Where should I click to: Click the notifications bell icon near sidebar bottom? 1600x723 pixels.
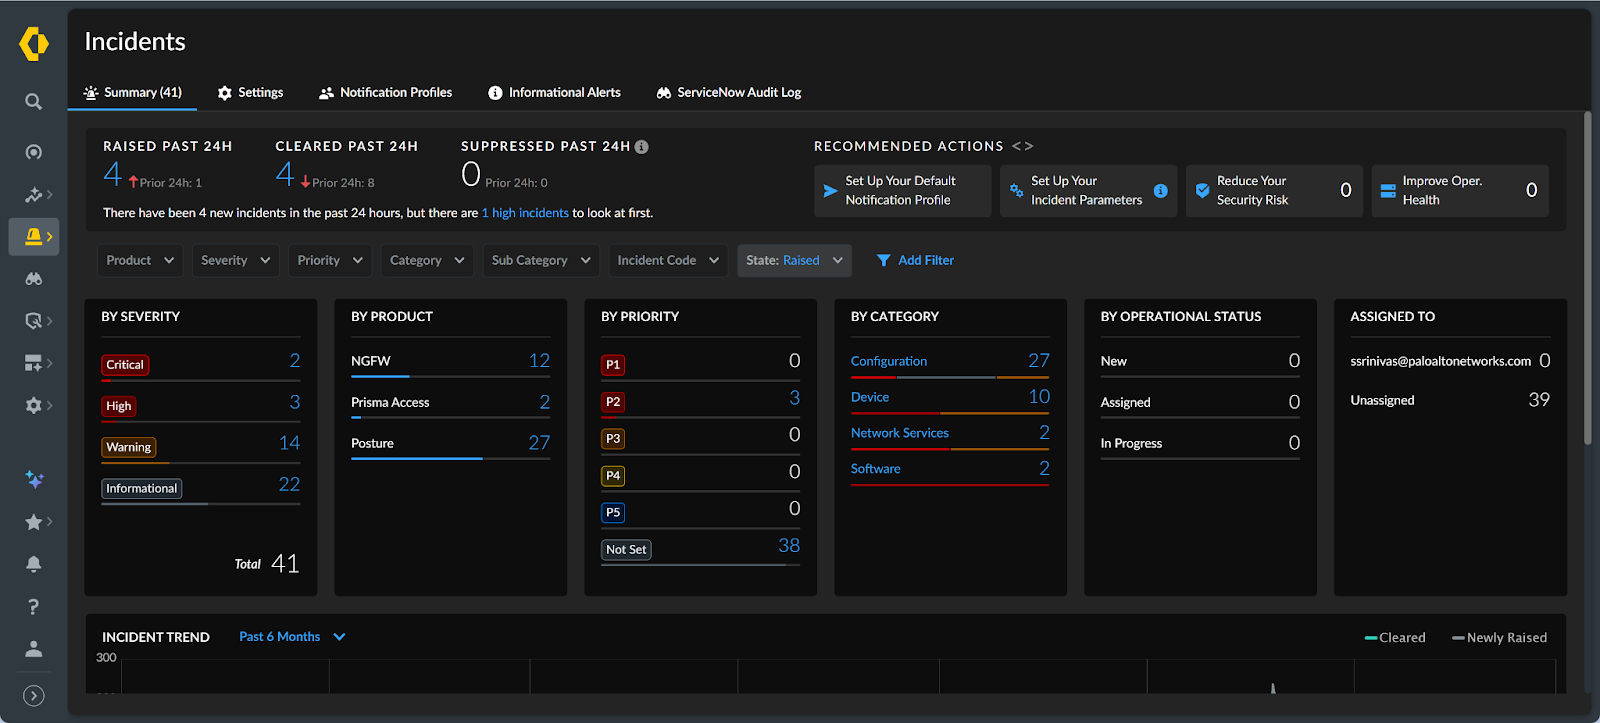tap(33, 564)
